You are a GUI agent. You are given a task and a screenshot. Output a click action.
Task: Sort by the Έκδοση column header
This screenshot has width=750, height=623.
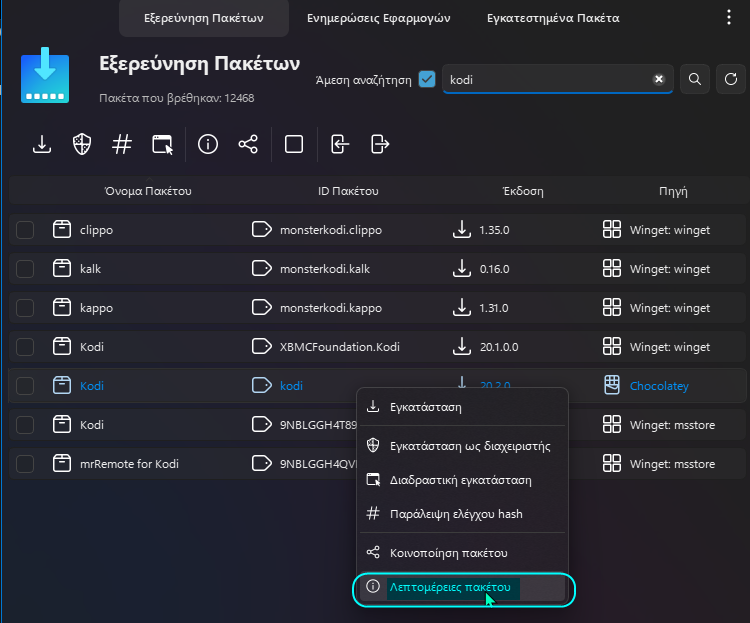click(523, 191)
